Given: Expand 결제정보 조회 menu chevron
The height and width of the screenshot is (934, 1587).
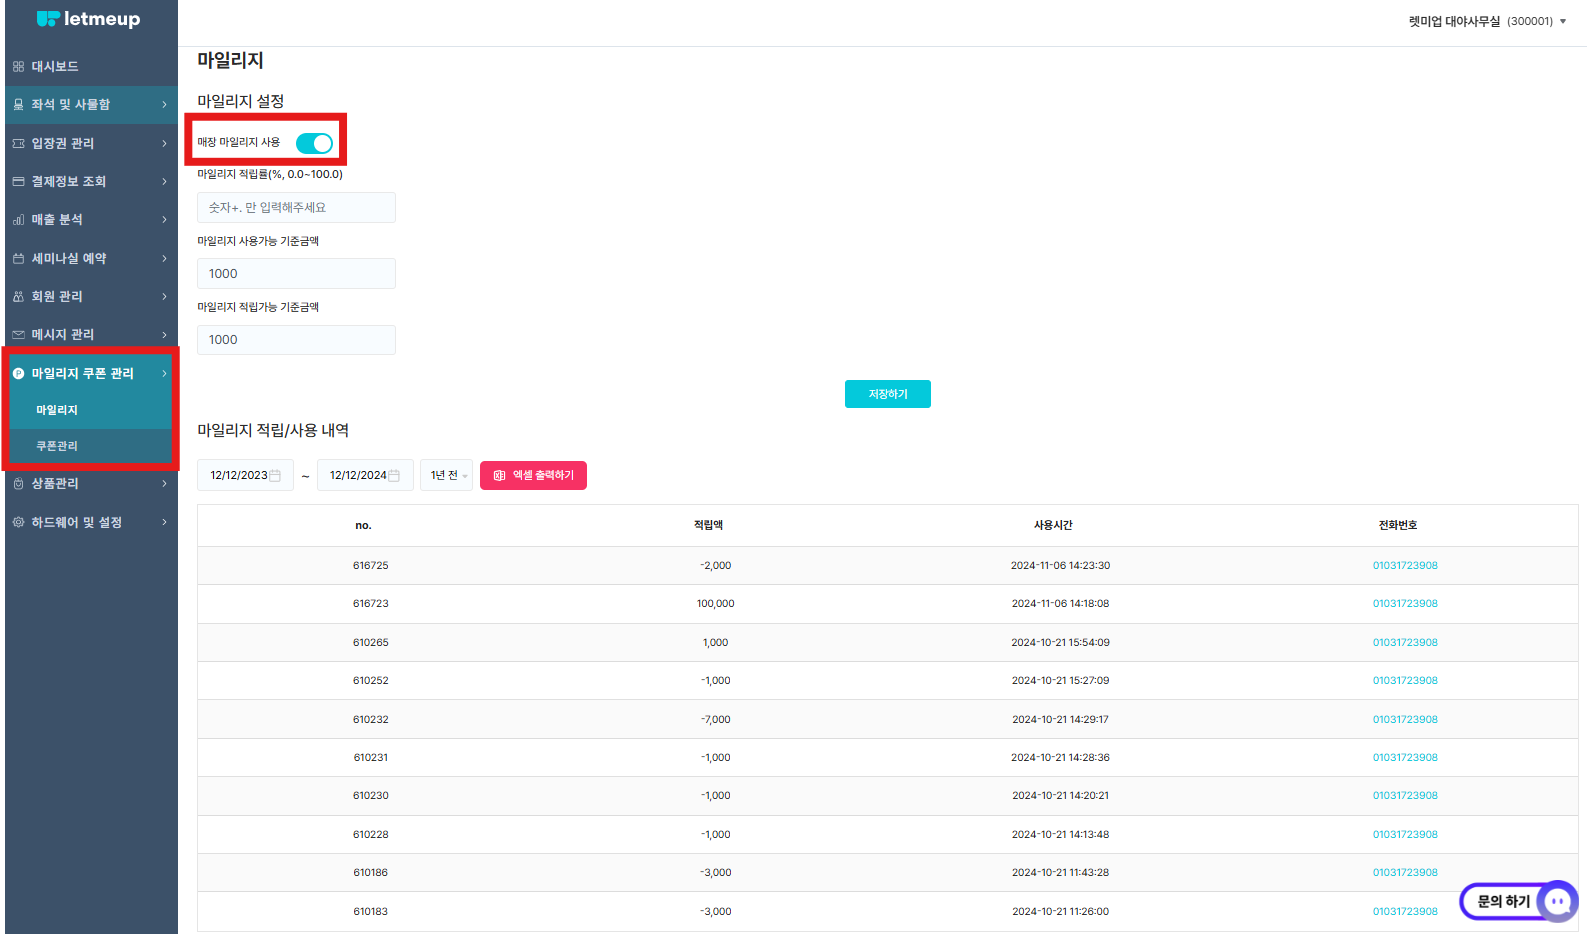Looking at the screenshot, I should tap(164, 182).
